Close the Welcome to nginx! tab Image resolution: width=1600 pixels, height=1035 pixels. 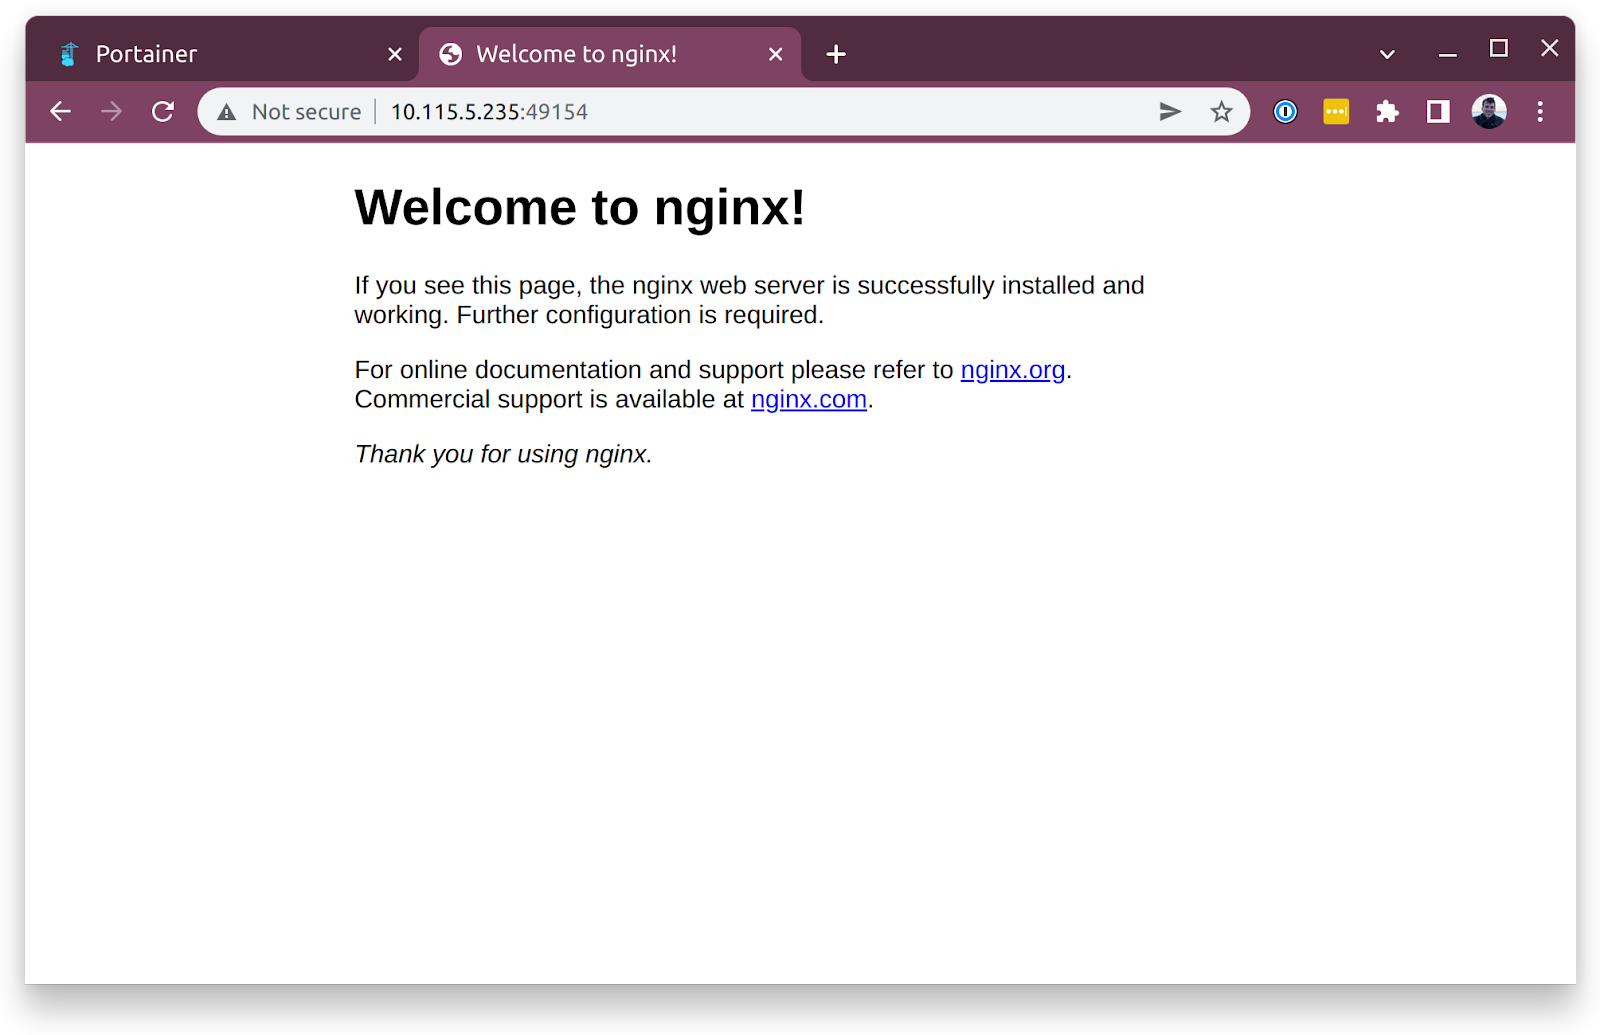click(775, 54)
